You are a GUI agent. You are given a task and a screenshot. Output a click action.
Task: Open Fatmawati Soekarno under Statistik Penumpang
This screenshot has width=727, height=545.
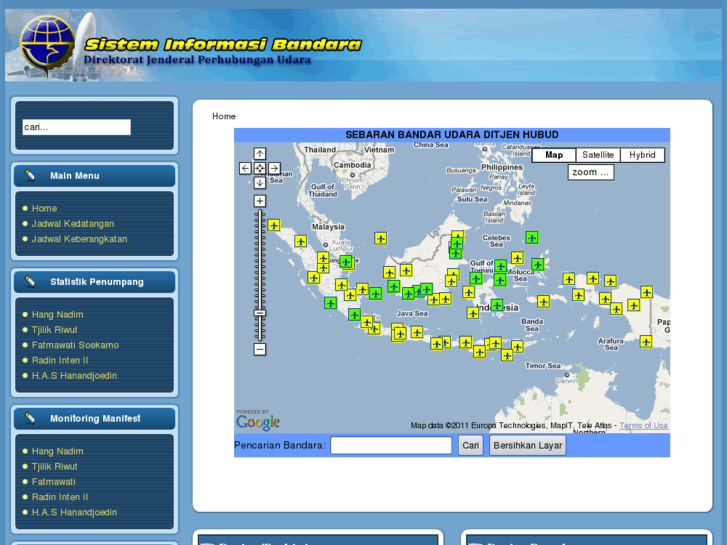tap(75, 346)
